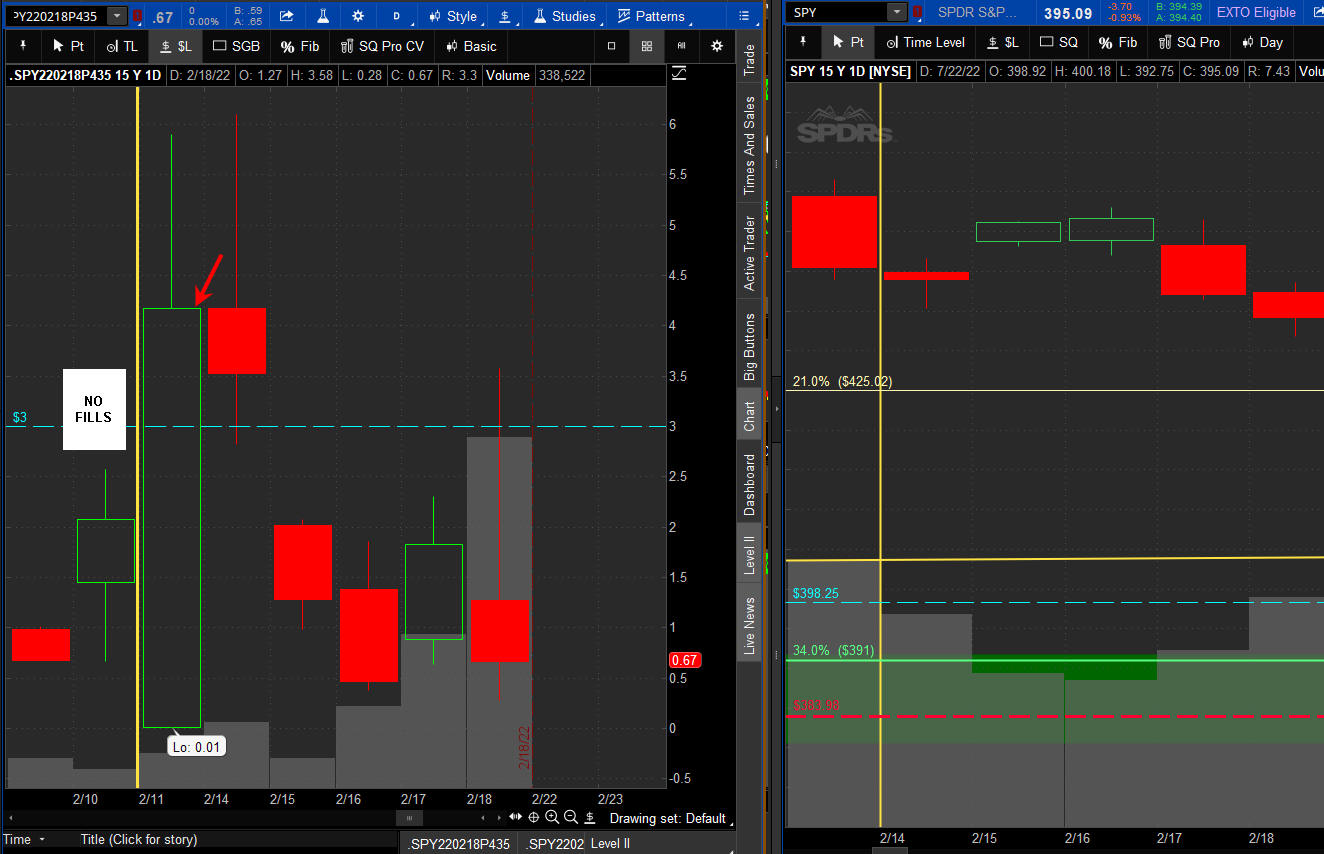1324x854 pixels.
Task: Select the Fib retracement tool in left chart
Action: pyautogui.click(x=300, y=46)
